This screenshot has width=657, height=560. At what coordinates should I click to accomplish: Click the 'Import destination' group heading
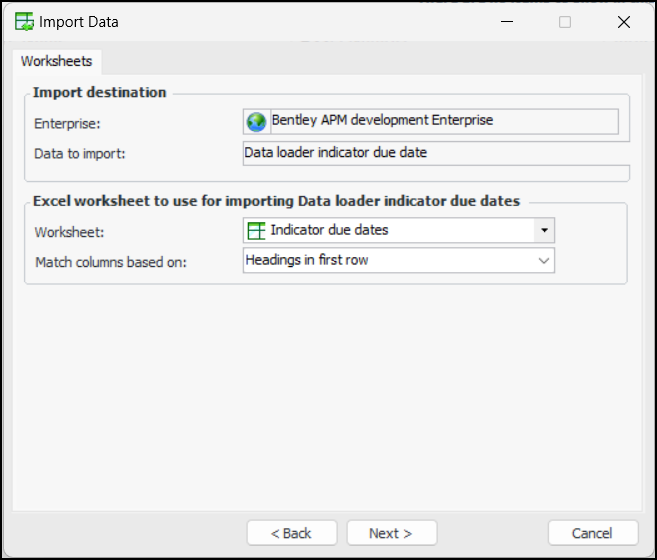100,92
